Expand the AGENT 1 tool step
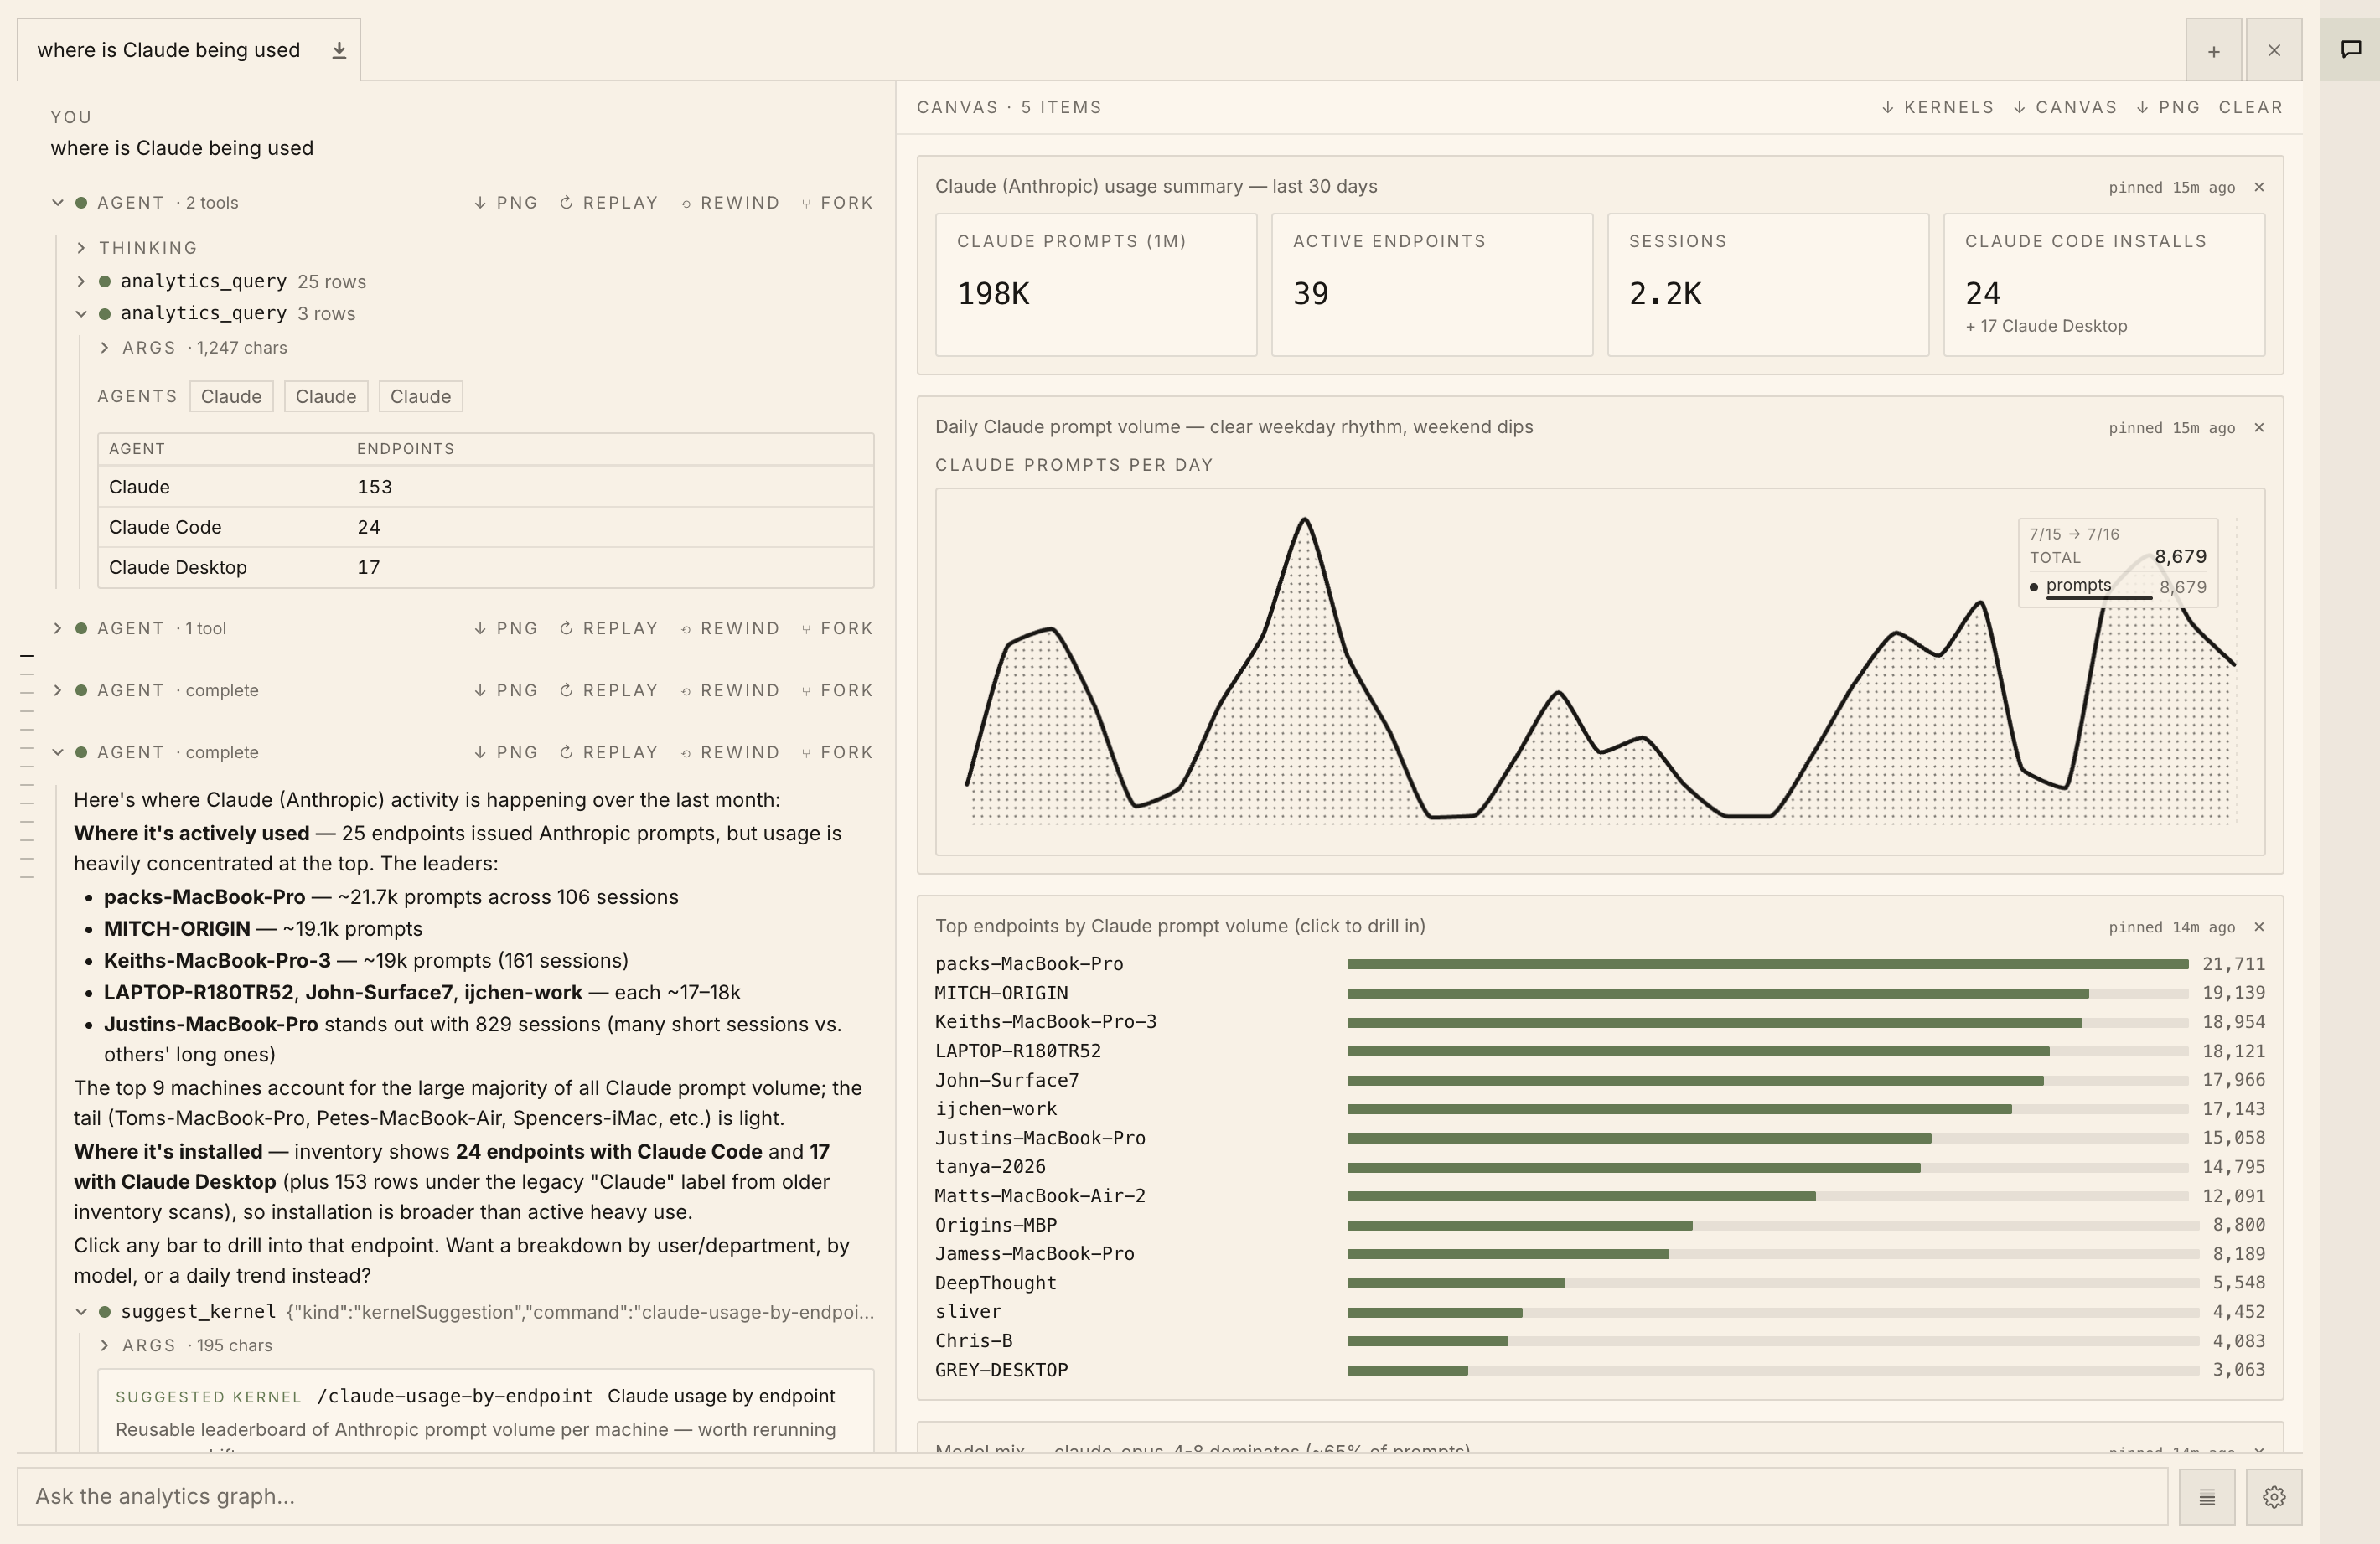 58,628
